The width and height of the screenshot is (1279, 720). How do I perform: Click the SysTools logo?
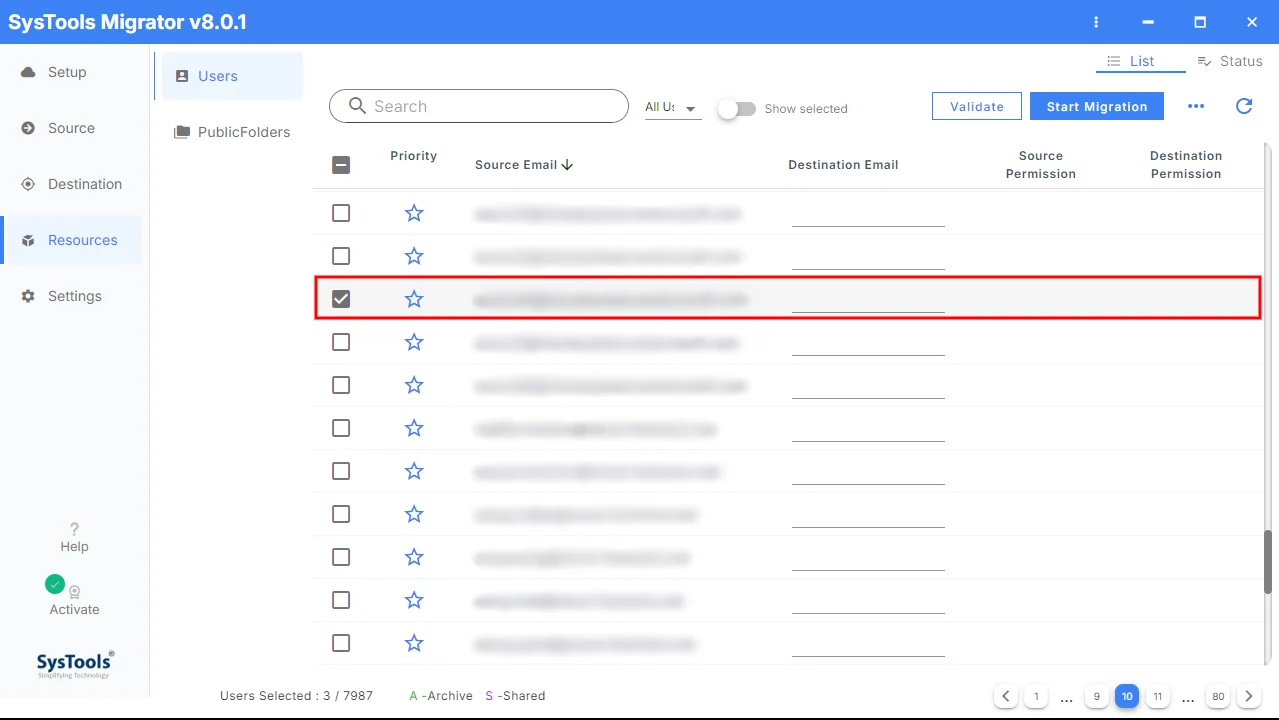[x=74, y=664]
